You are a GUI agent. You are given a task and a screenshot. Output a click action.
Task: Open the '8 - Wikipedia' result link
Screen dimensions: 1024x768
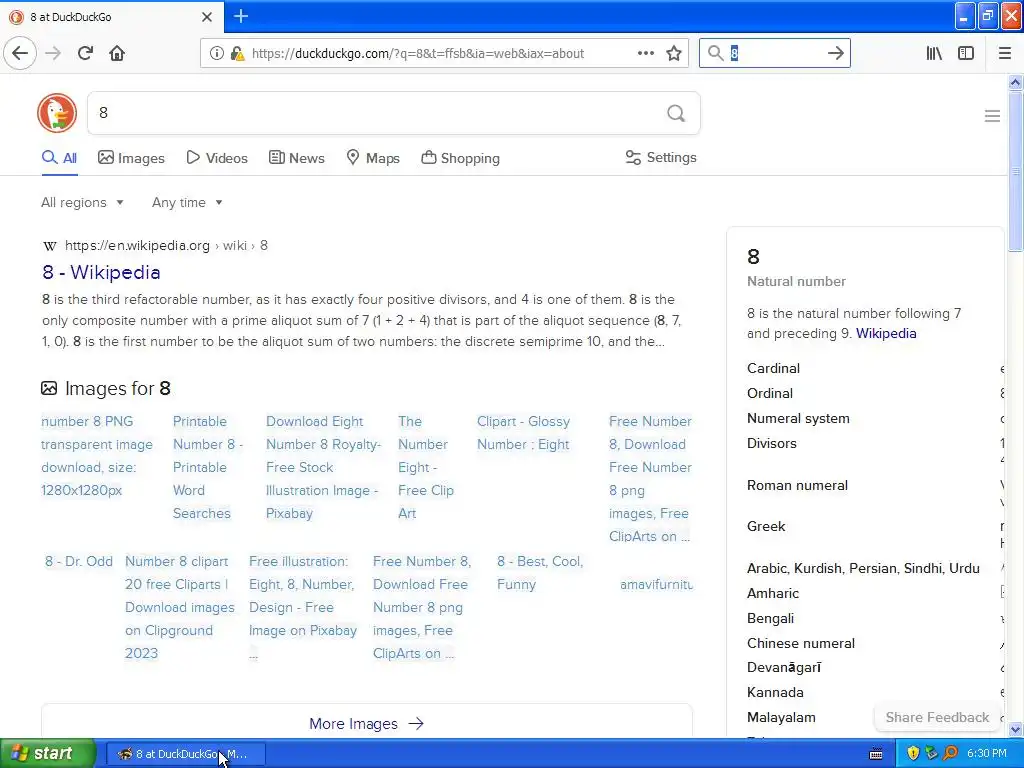tap(101, 272)
